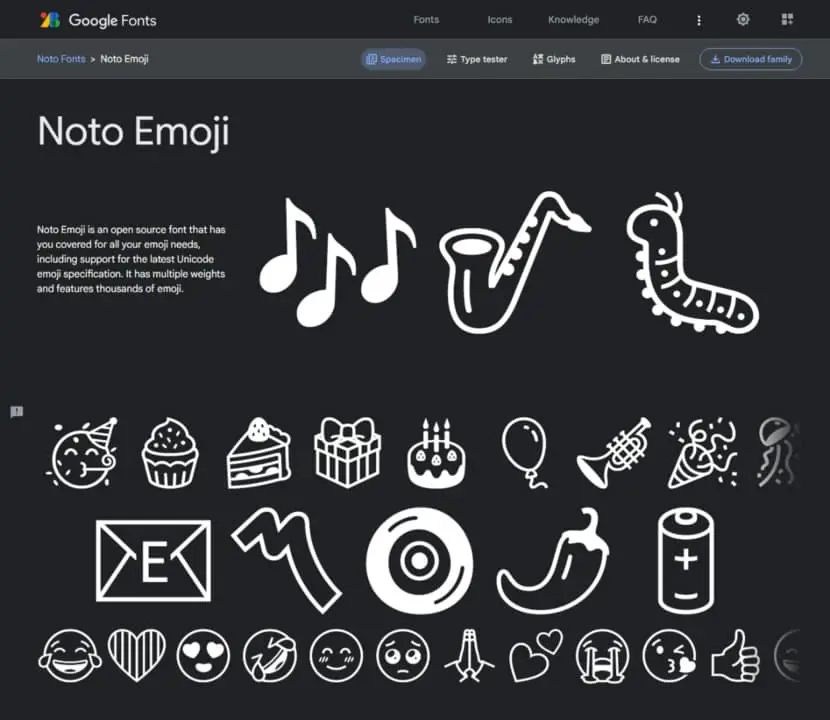Open the three-dot more options menu
The width and height of the screenshot is (830, 720).
(x=699, y=20)
